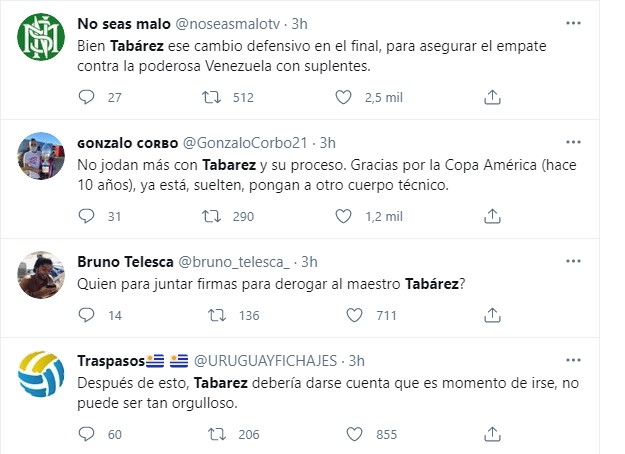Image resolution: width=625 pixels, height=454 pixels.
Task: Share No seas malo's tweet
Action: pyautogui.click(x=492, y=97)
